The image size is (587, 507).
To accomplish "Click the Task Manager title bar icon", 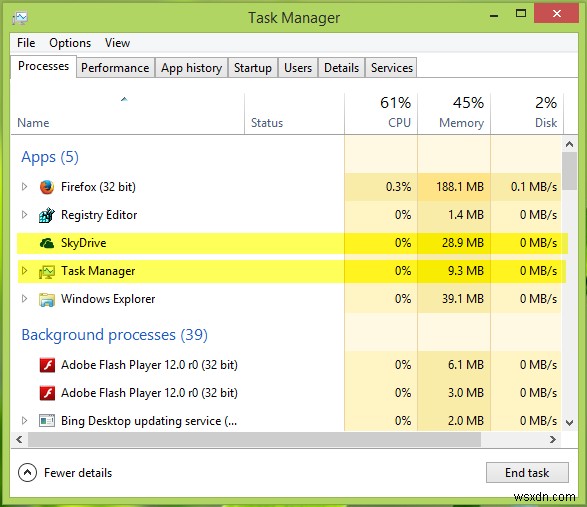I will coord(20,18).
